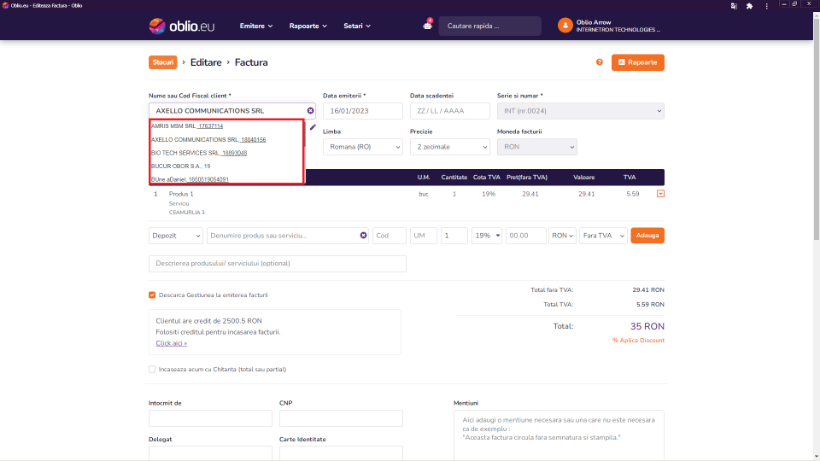Click the pencil edit client icon

tap(312, 127)
